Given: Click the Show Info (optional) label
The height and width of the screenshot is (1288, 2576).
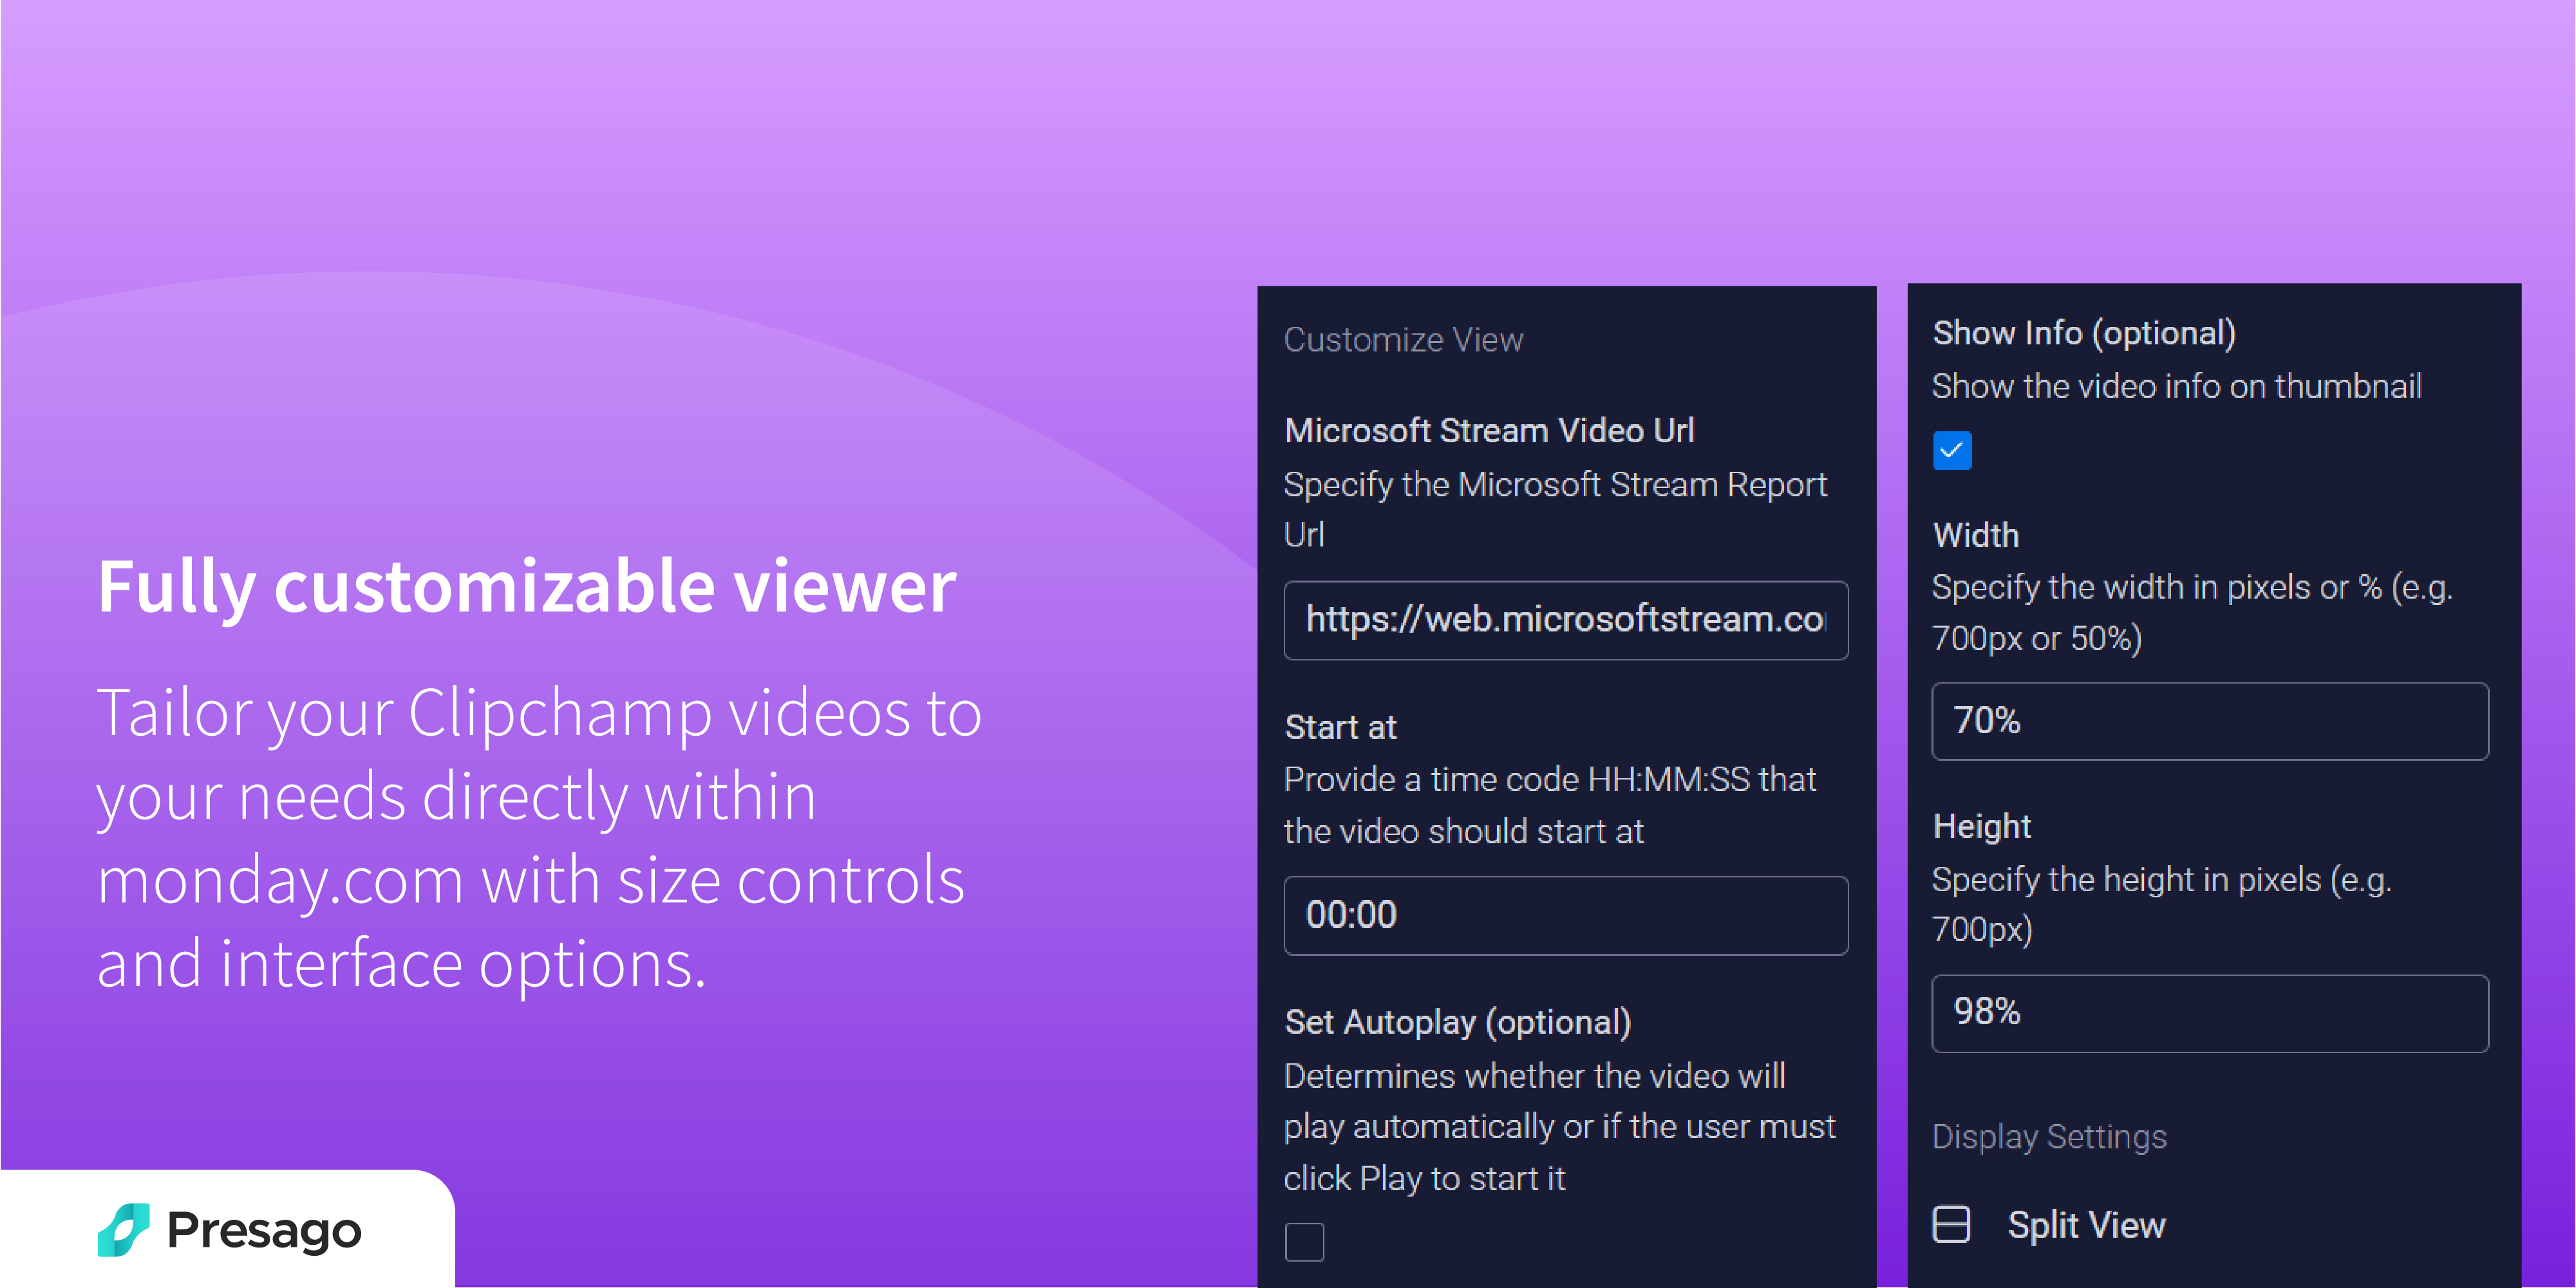Looking at the screenshot, I should [2084, 333].
